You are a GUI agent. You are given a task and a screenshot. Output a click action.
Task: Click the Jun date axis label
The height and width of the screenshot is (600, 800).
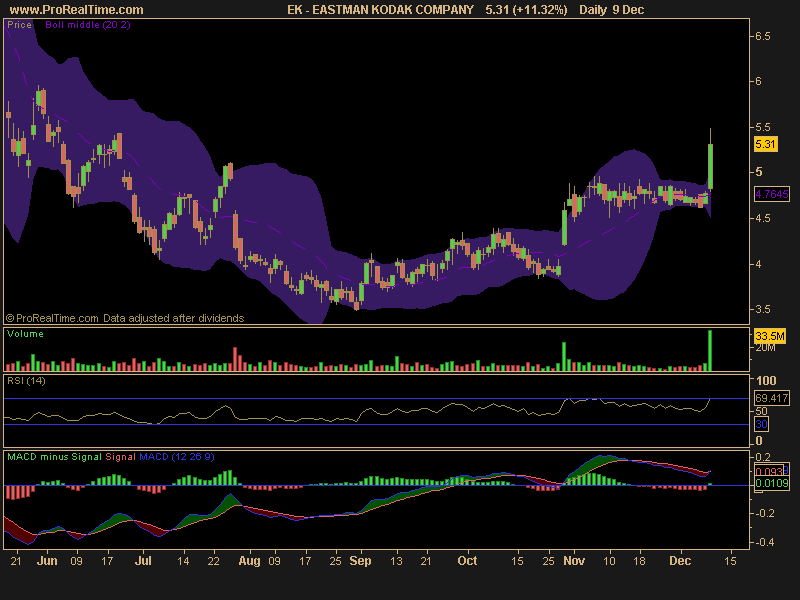[47, 561]
